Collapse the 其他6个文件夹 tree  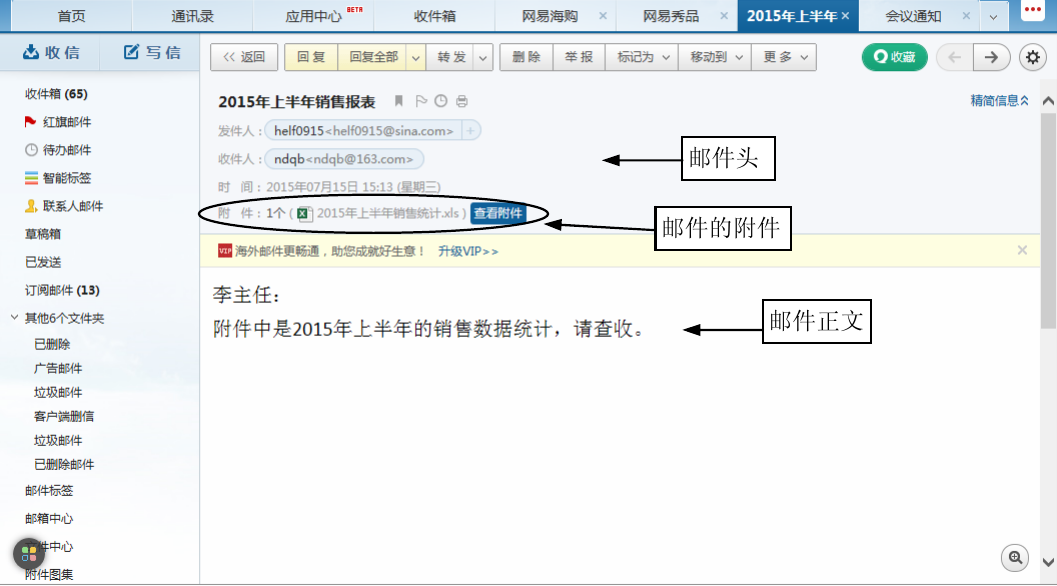[14, 317]
